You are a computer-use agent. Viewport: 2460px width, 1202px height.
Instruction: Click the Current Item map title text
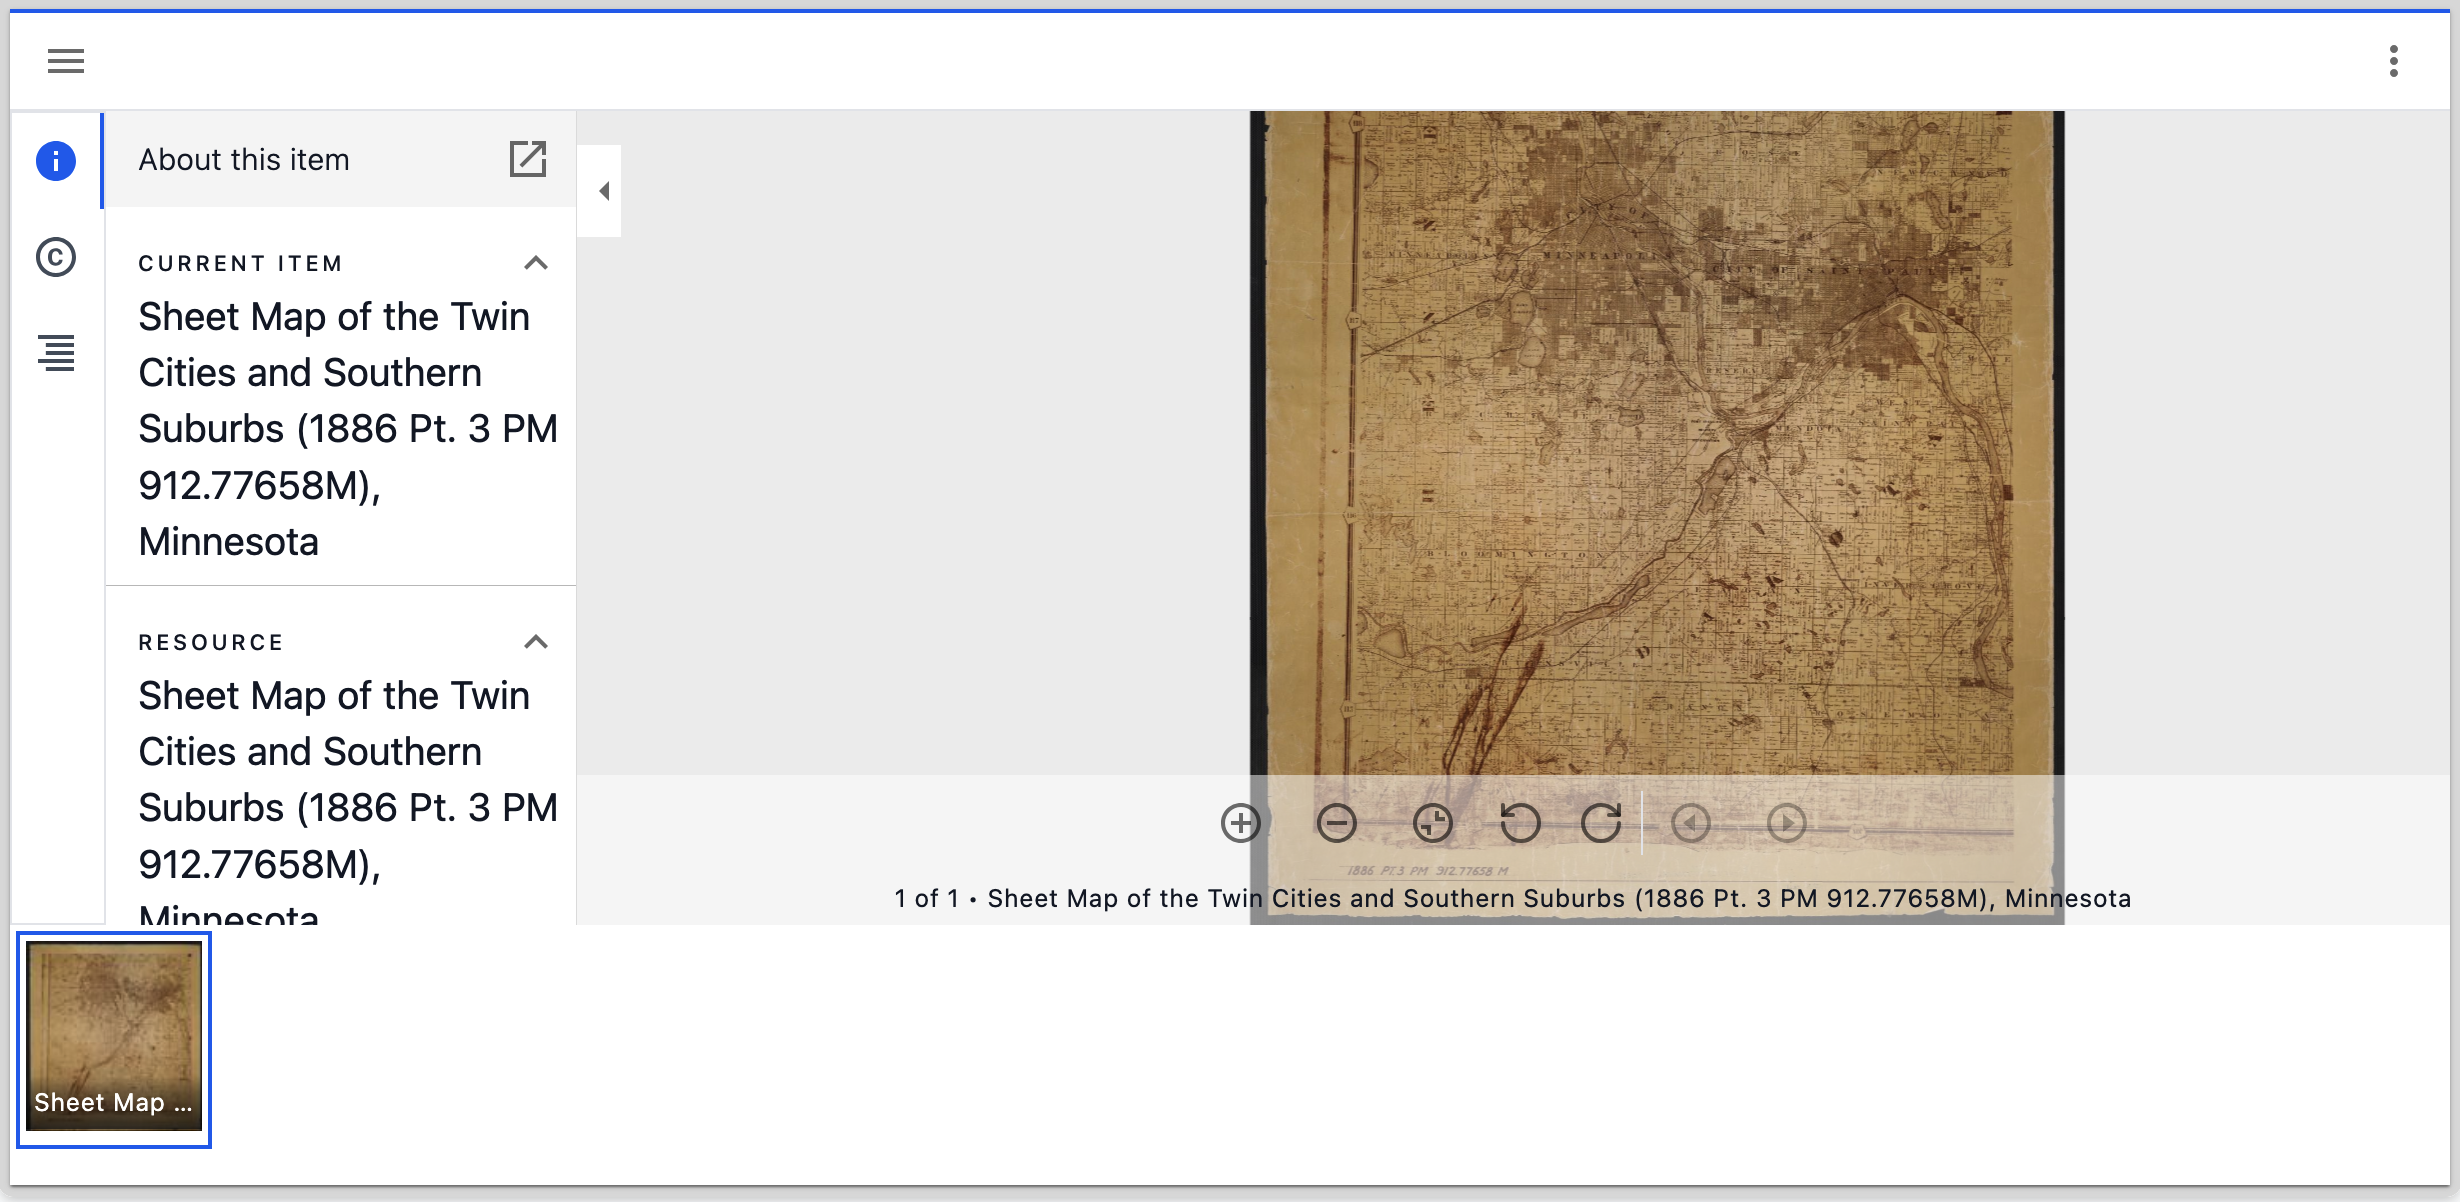pyautogui.click(x=348, y=429)
